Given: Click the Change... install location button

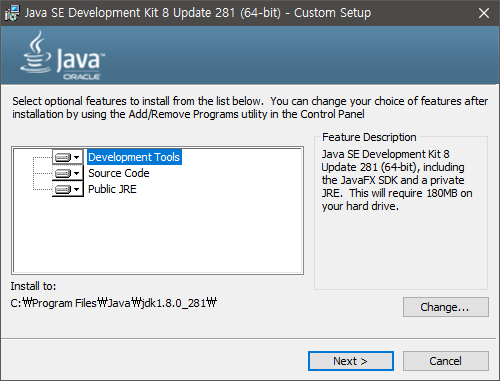Looking at the screenshot, I should (x=446, y=307).
